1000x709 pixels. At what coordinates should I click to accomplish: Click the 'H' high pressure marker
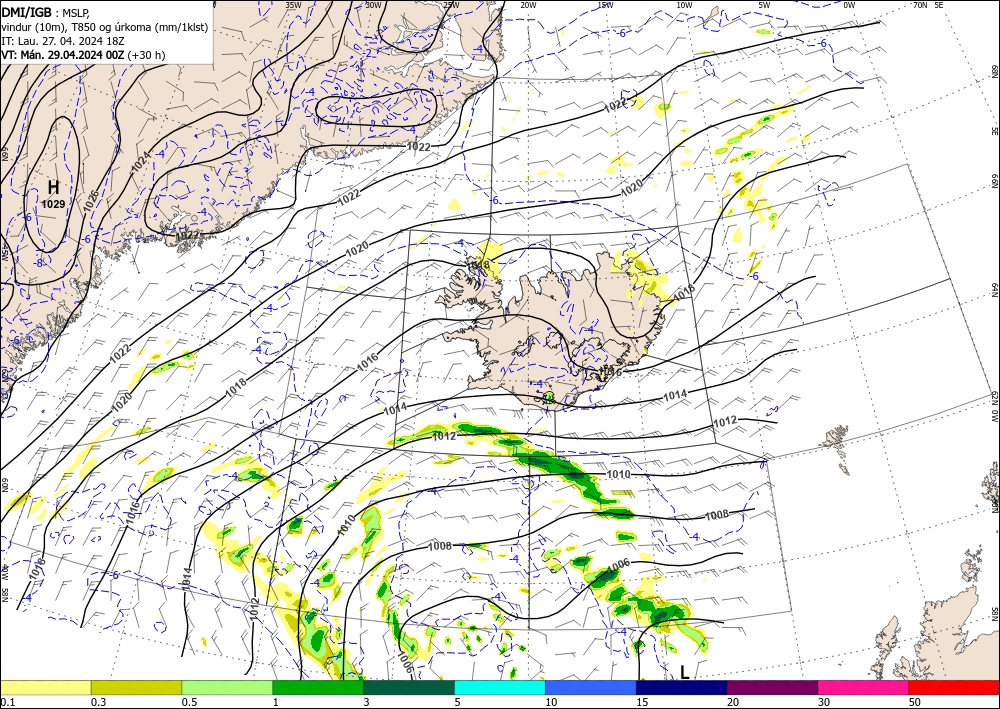click(54, 187)
